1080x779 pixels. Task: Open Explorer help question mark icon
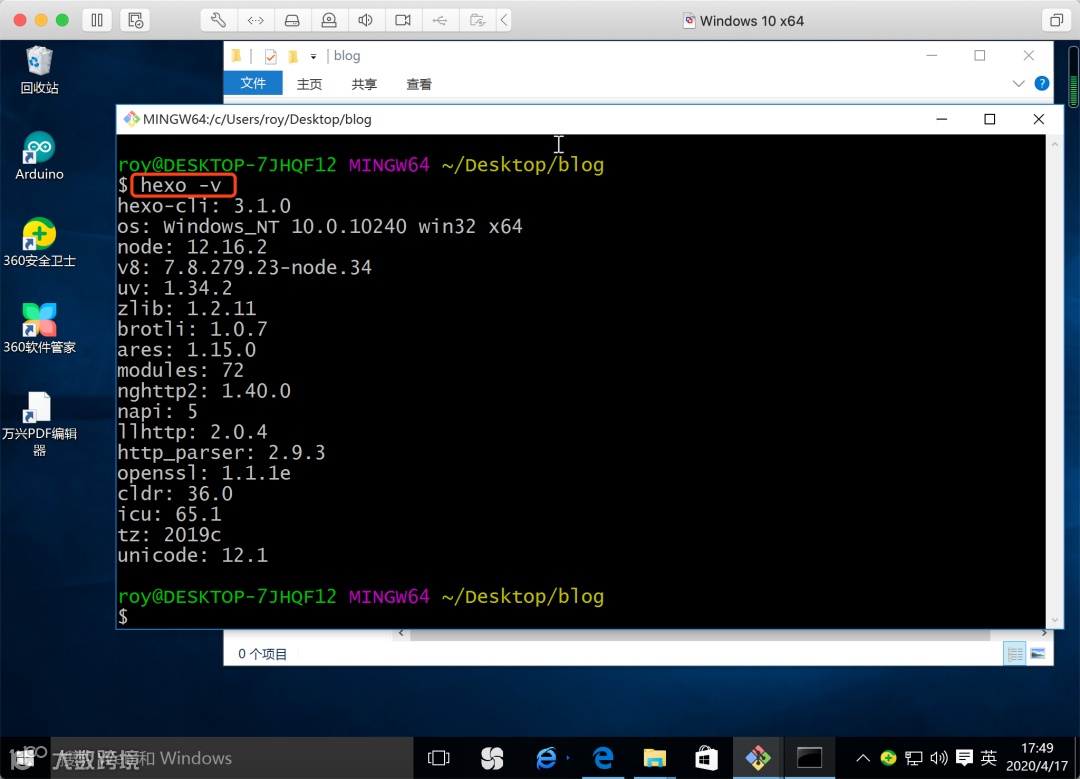click(x=1042, y=83)
